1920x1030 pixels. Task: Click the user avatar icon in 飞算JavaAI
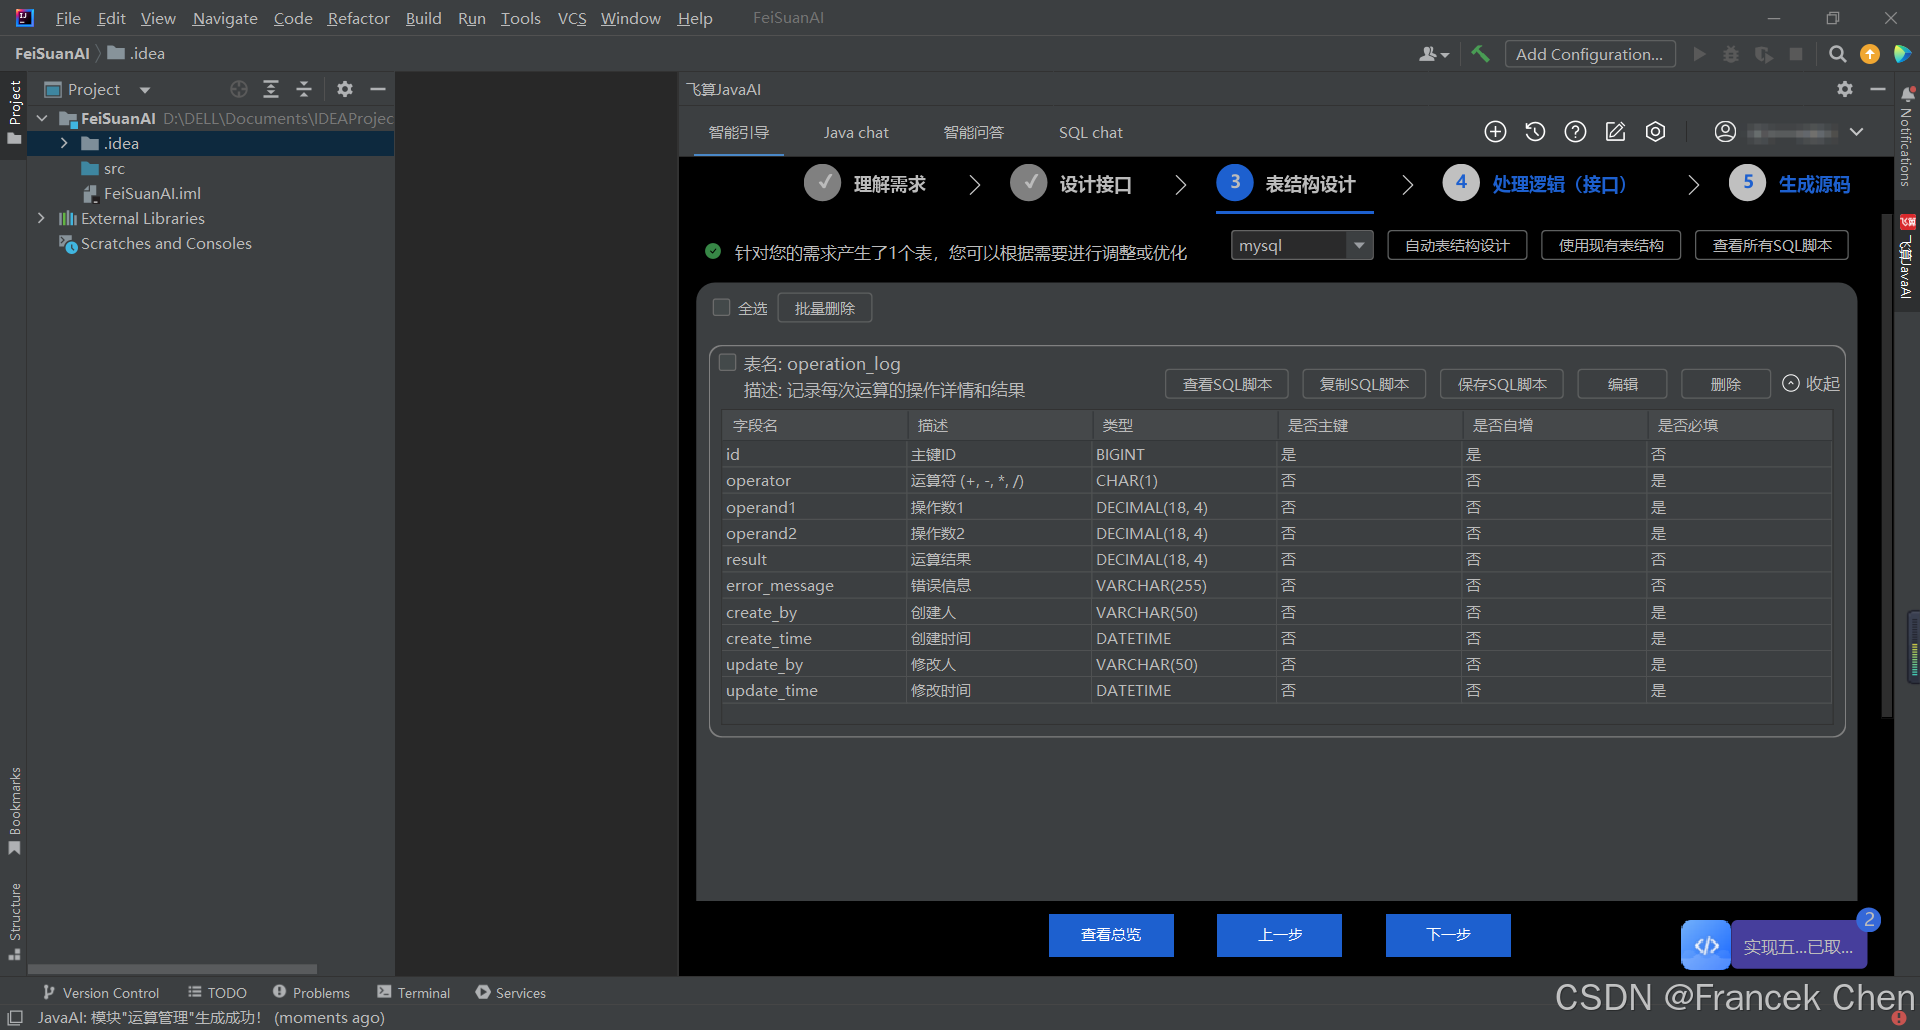[1725, 132]
